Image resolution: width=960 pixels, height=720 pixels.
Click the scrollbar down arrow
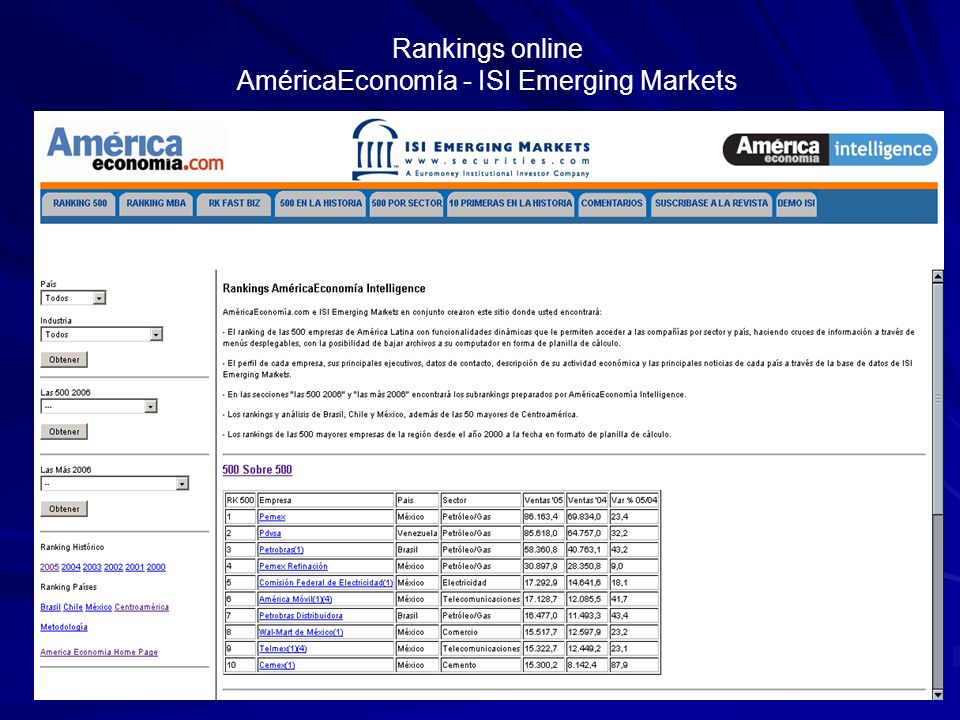click(937, 694)
